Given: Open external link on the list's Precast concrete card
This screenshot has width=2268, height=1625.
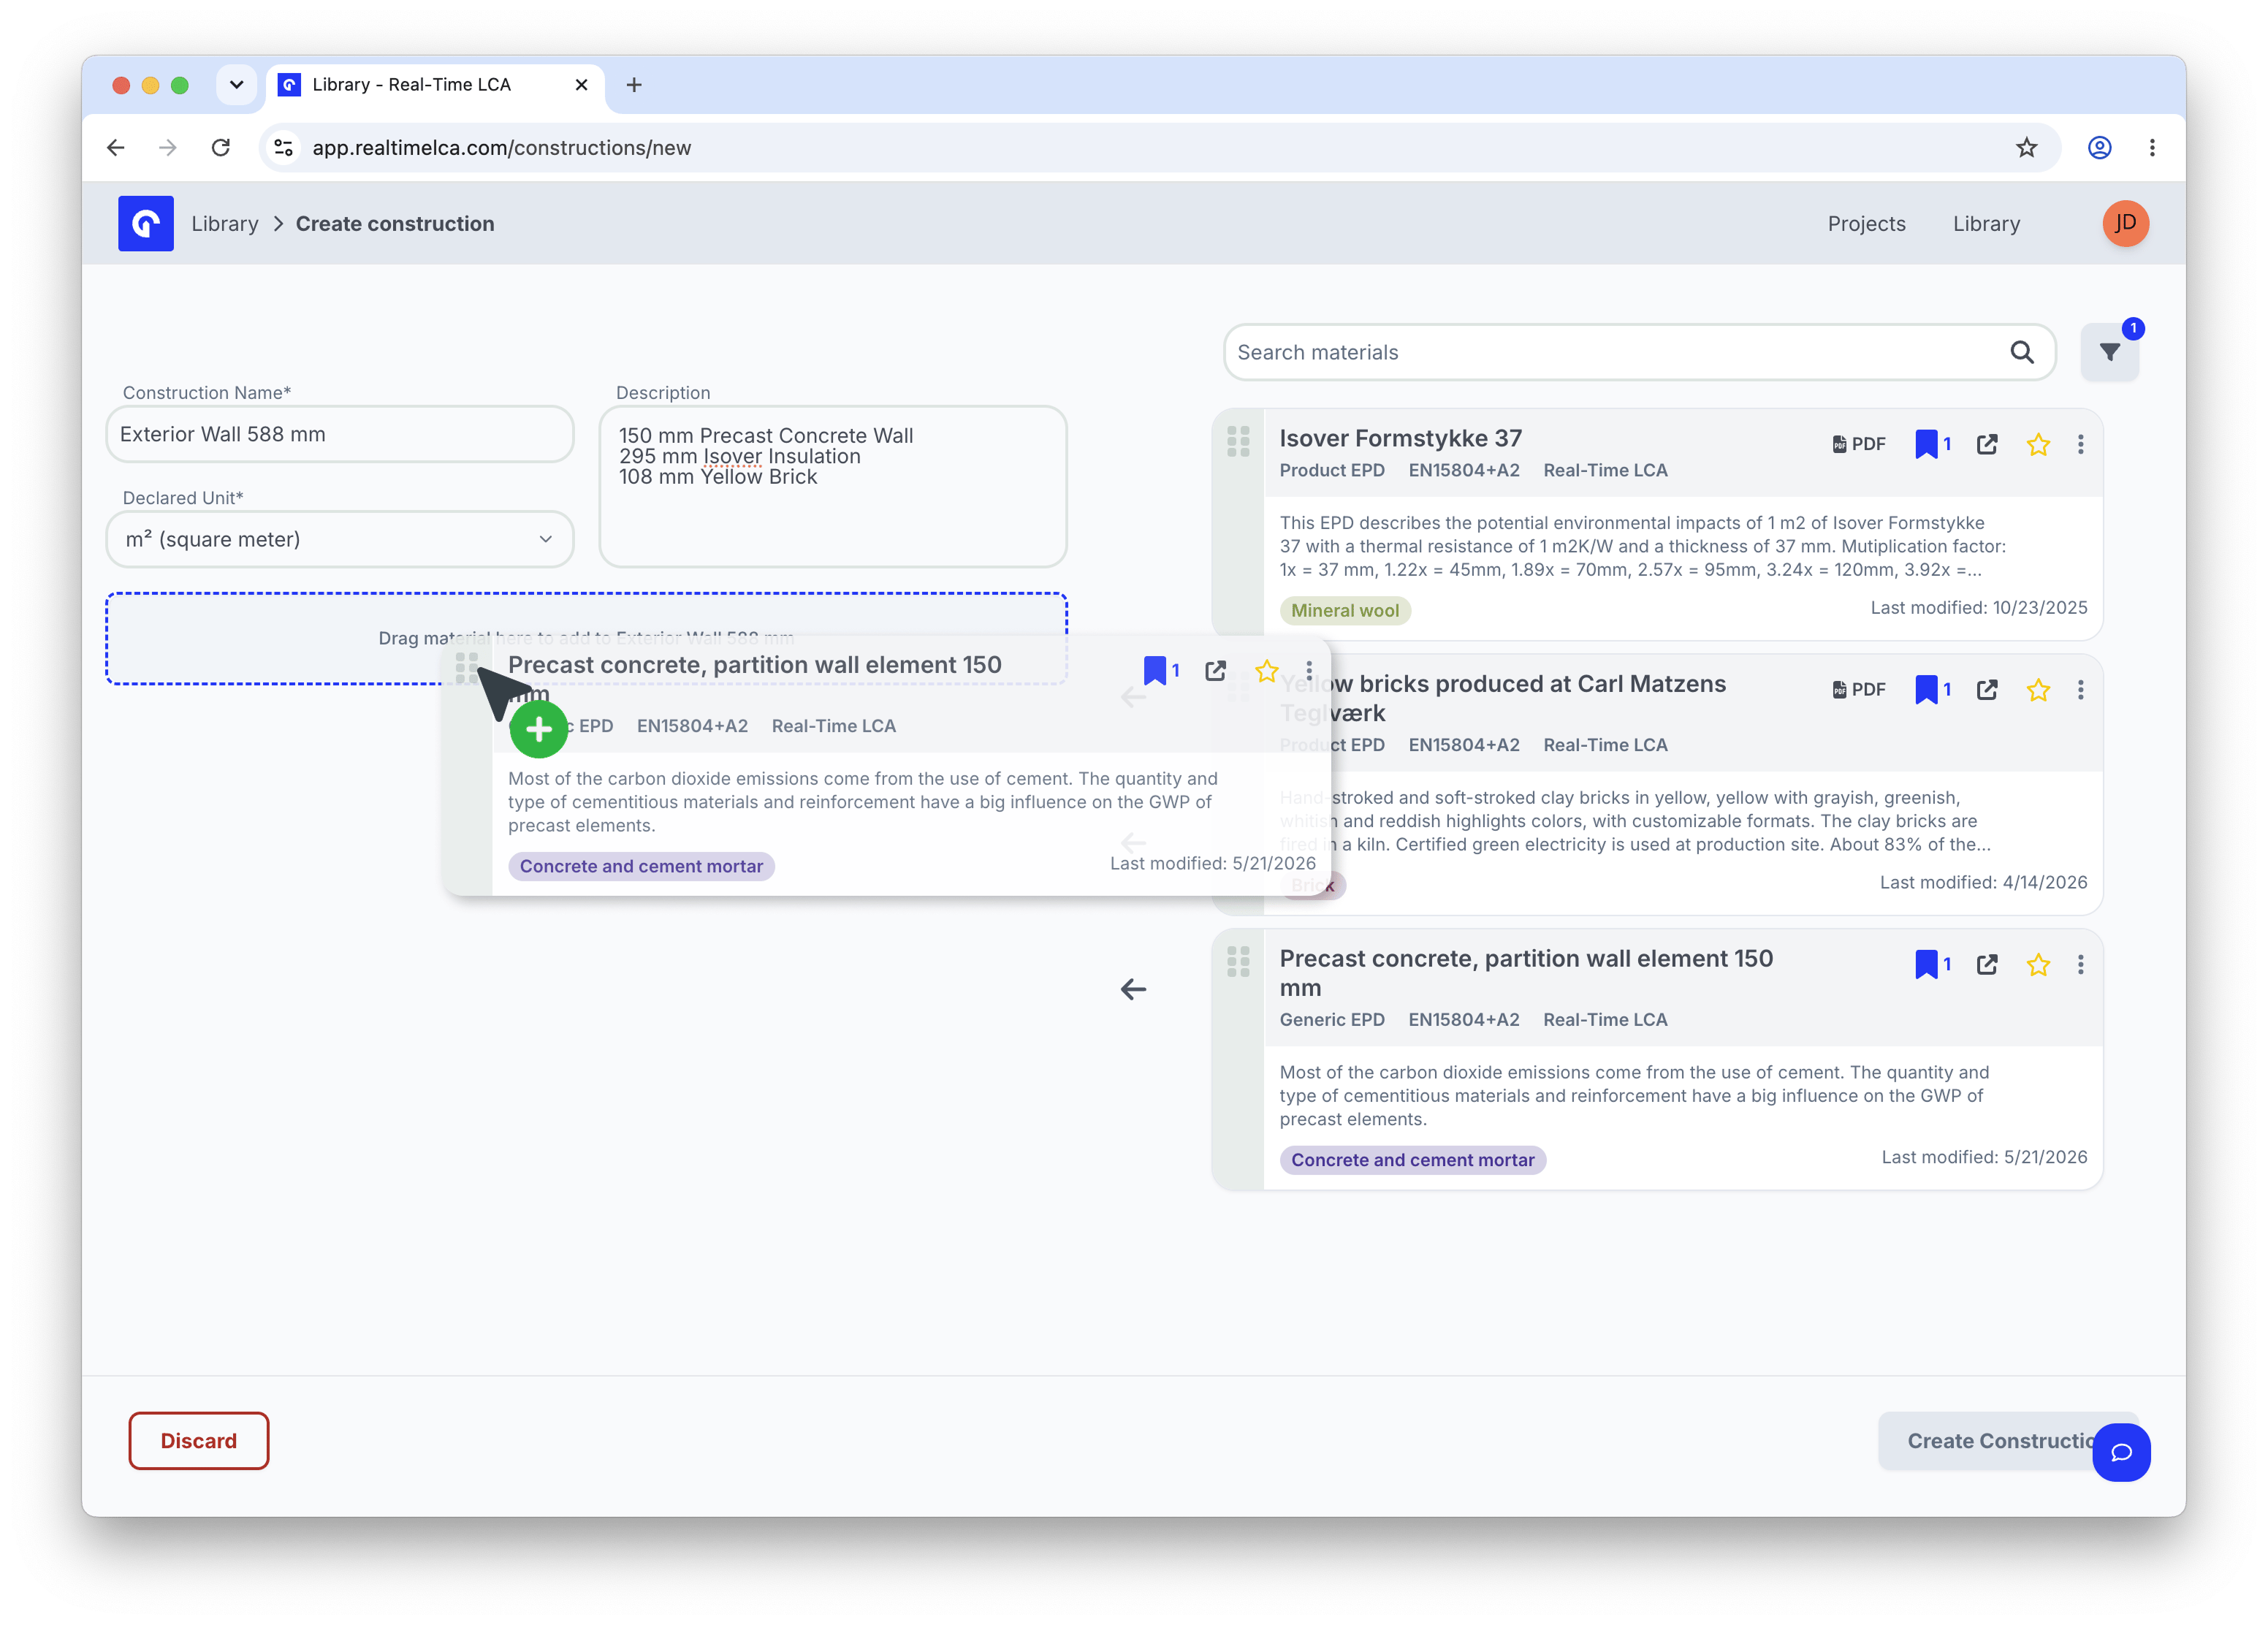Looking at the screenshot, I should click(1987, 964).
